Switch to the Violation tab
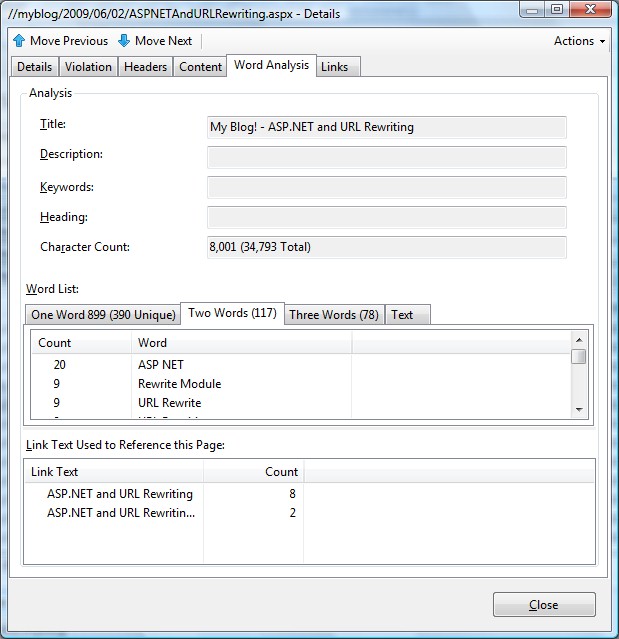 point(88,67)
